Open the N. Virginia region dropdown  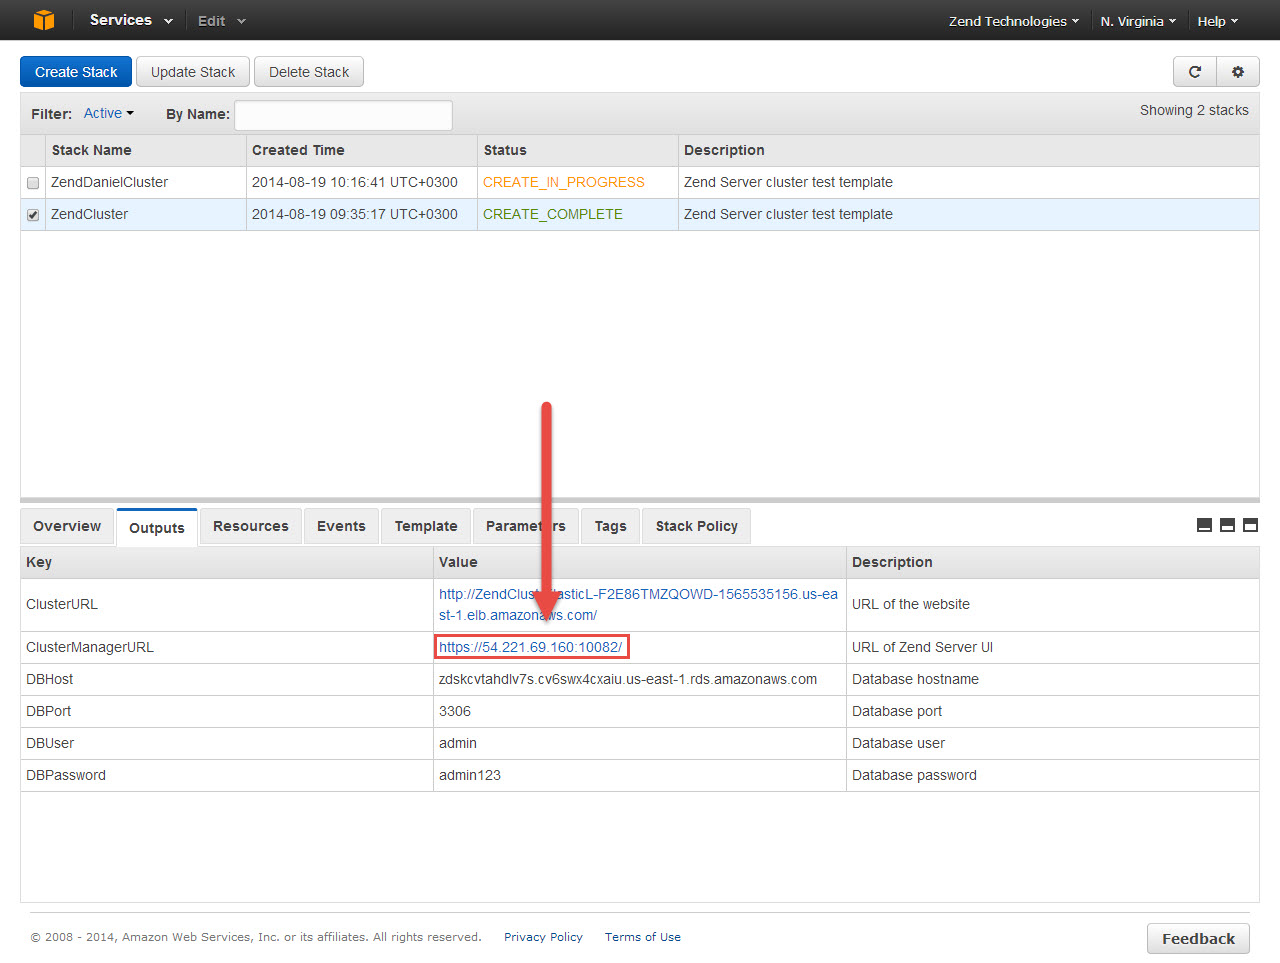(1138, 21)
